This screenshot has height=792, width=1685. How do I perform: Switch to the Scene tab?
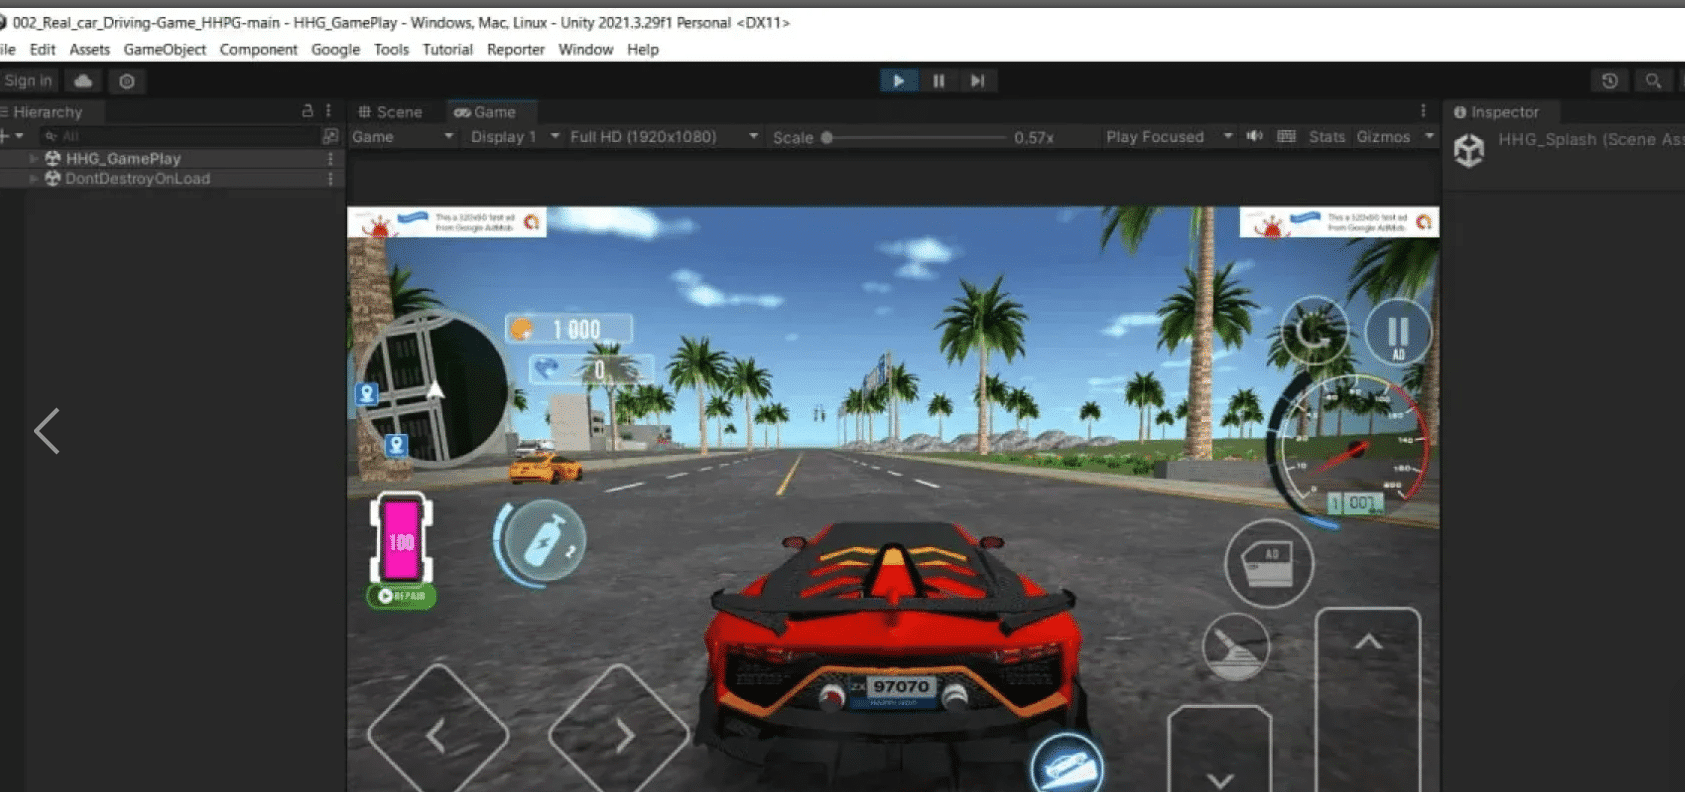click(x=391, y=112)
